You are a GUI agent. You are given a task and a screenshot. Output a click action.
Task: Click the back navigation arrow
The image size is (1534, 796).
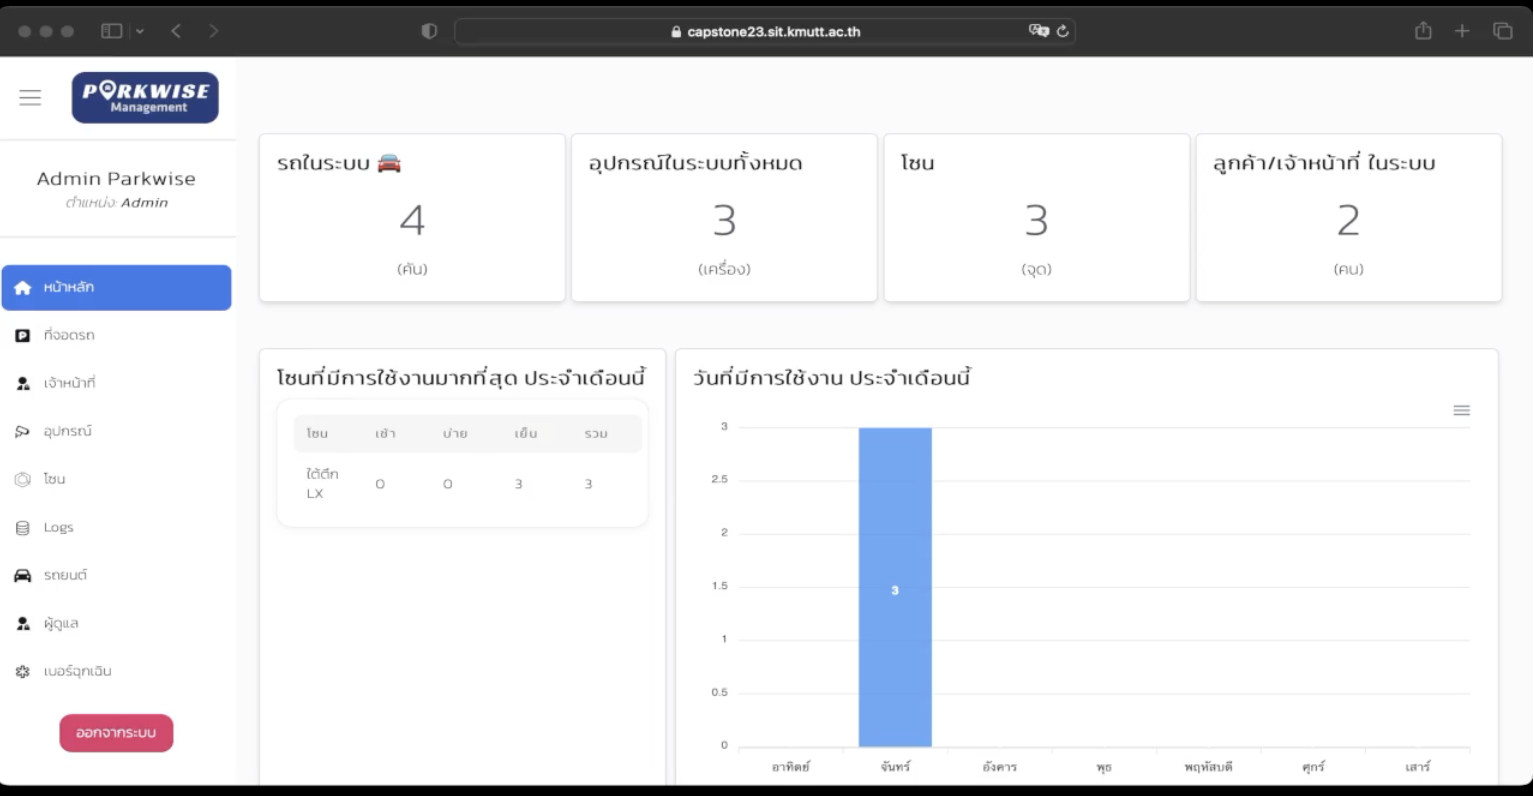pos(175,31)
